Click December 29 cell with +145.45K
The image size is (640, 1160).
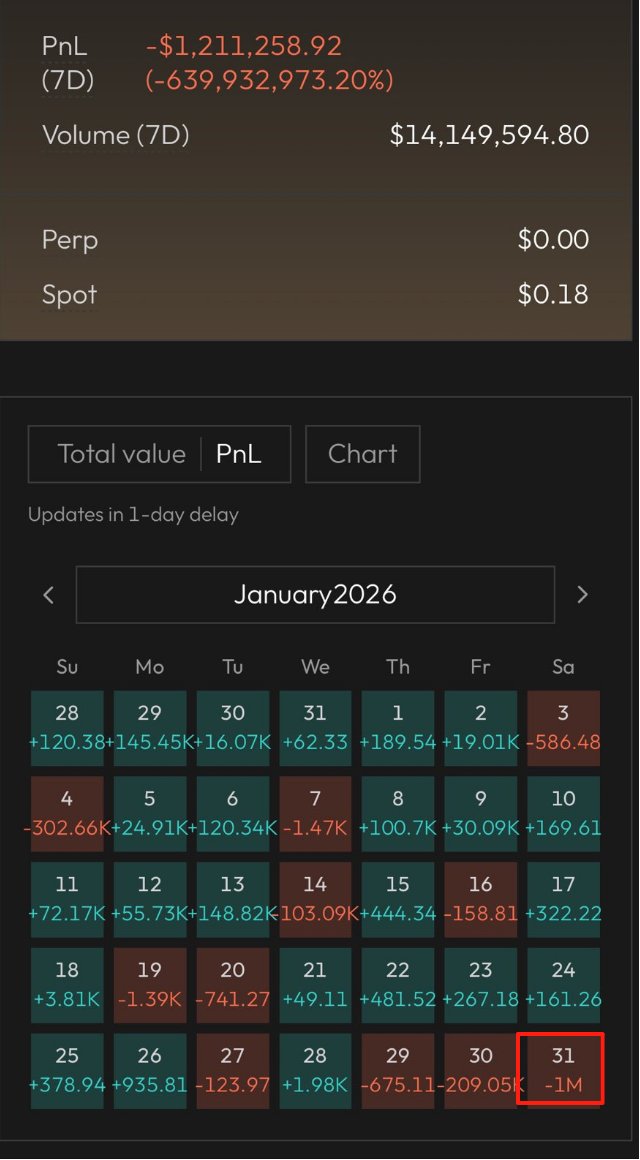click(x=150, y=726)
